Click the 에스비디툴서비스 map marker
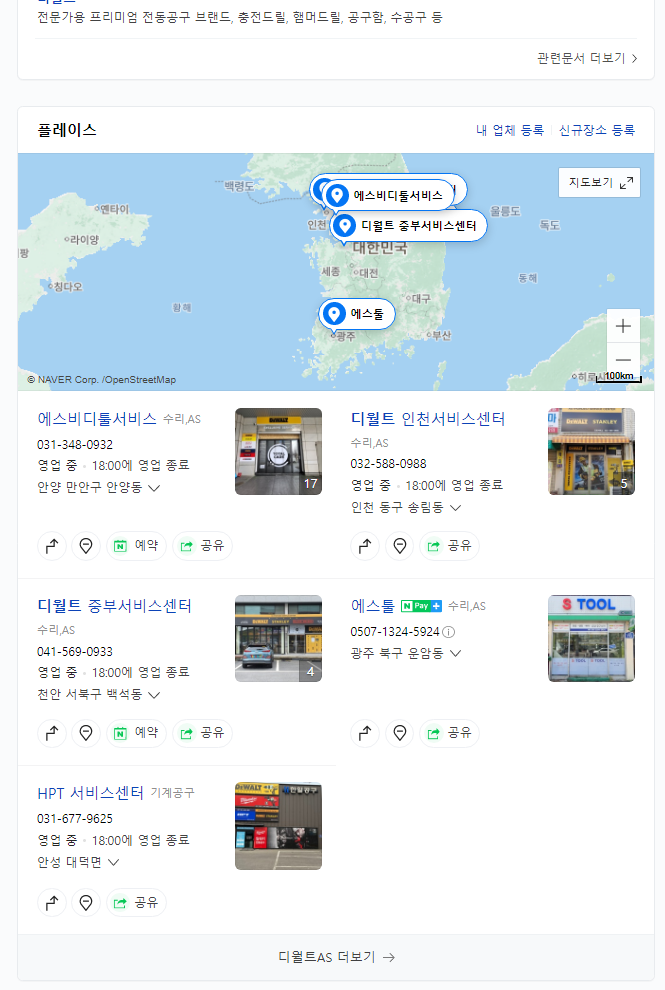Screen dimensions: 665x990 [388, 196]
